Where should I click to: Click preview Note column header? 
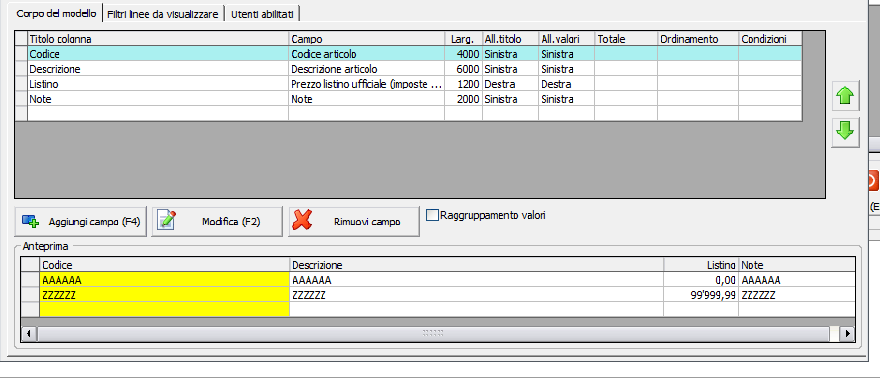(x=796, y=265)
